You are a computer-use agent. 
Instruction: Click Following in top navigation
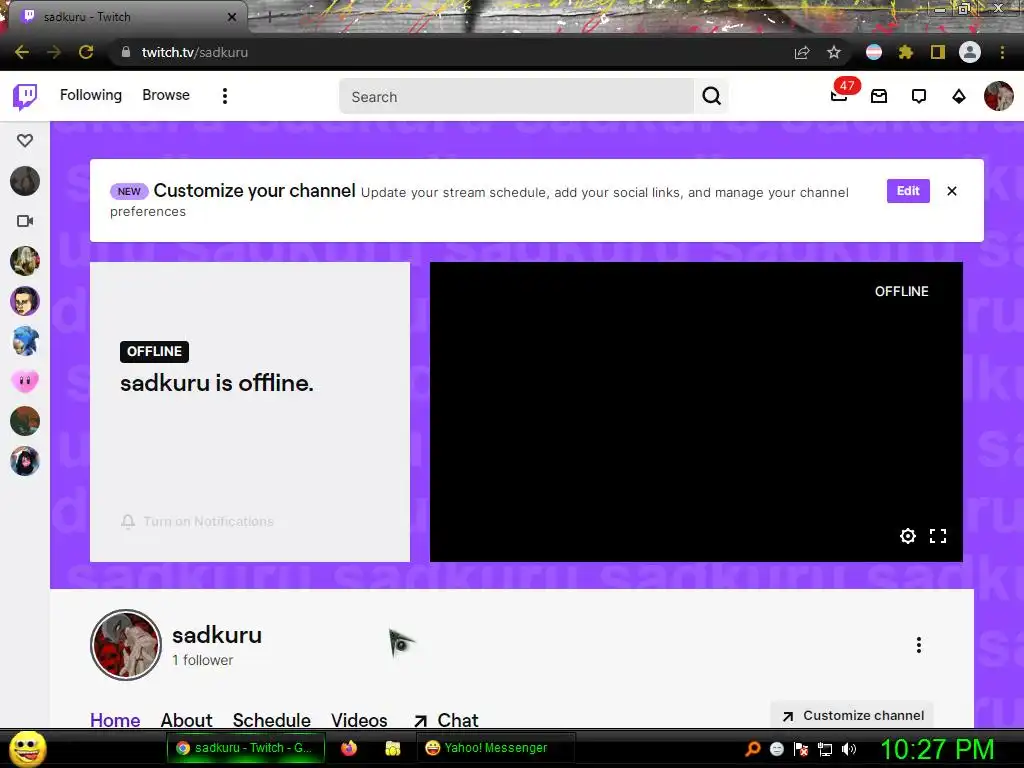[x=91, y=95]
